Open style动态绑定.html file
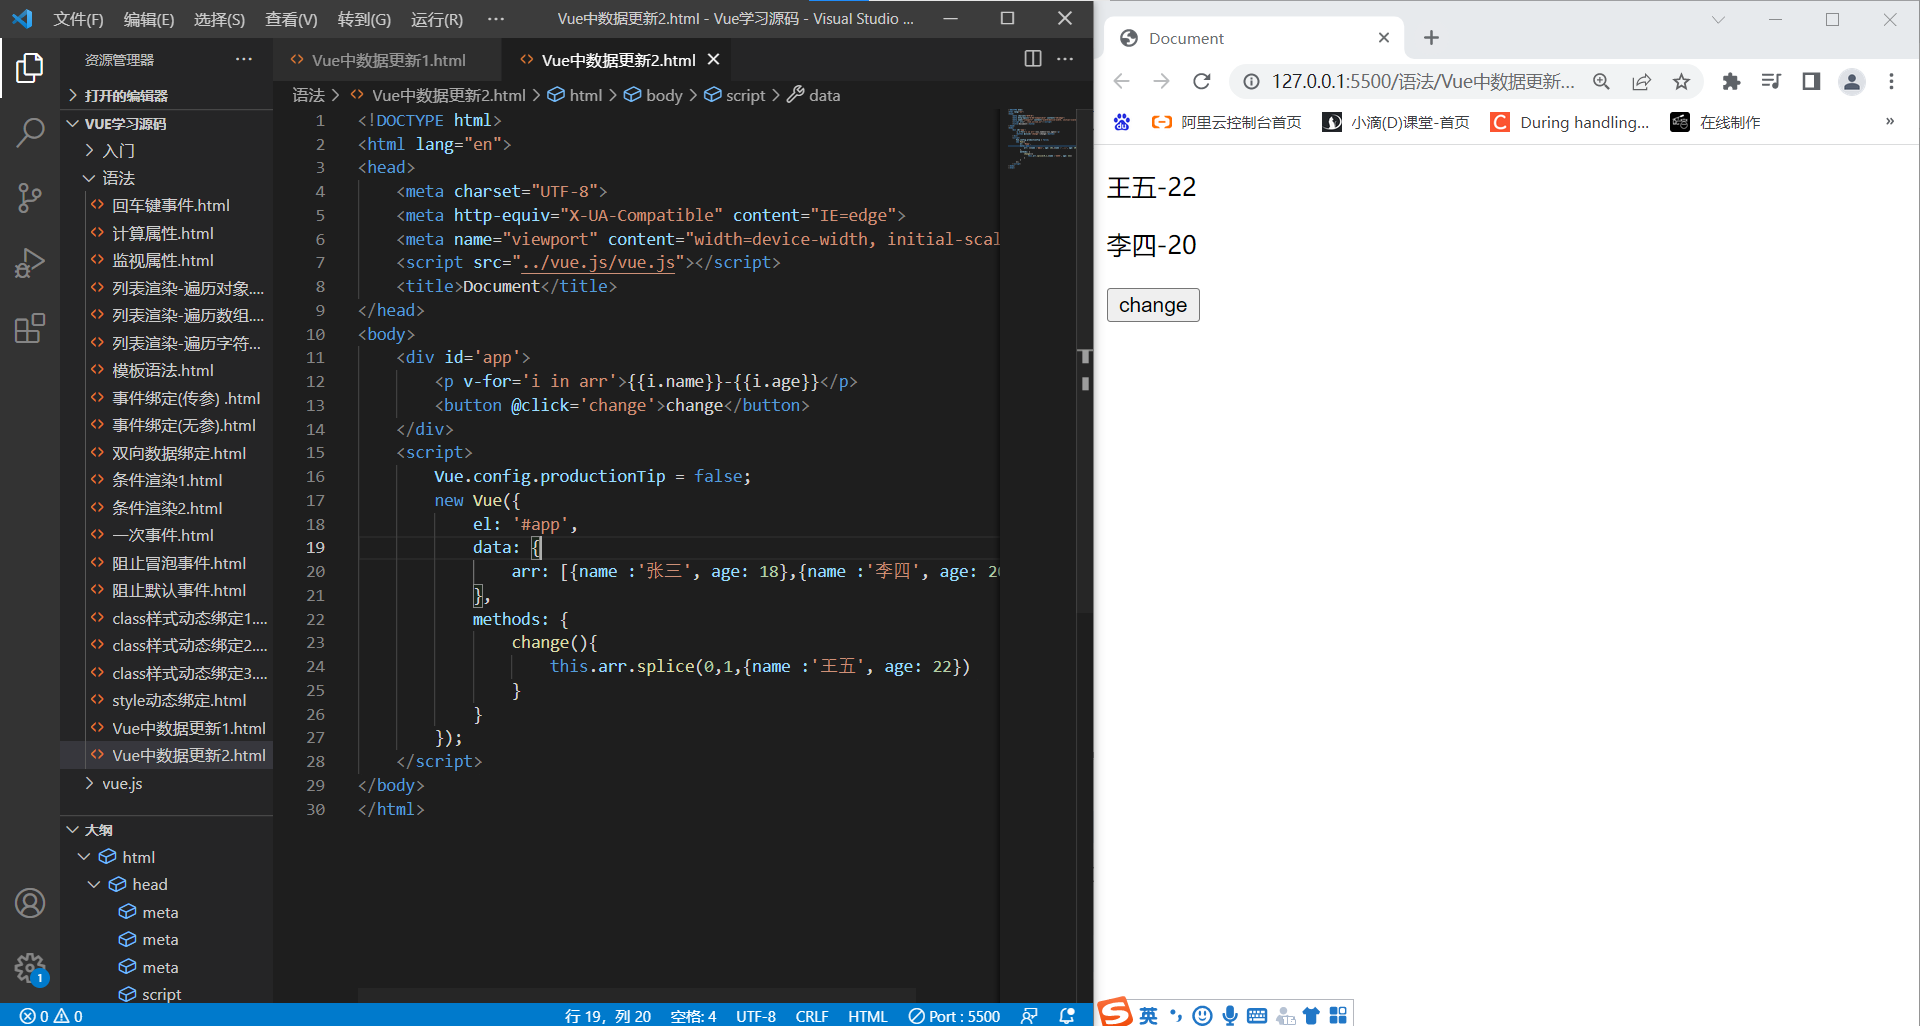The height and width of the screenshot is (1026, 1920). coord(166,700)
